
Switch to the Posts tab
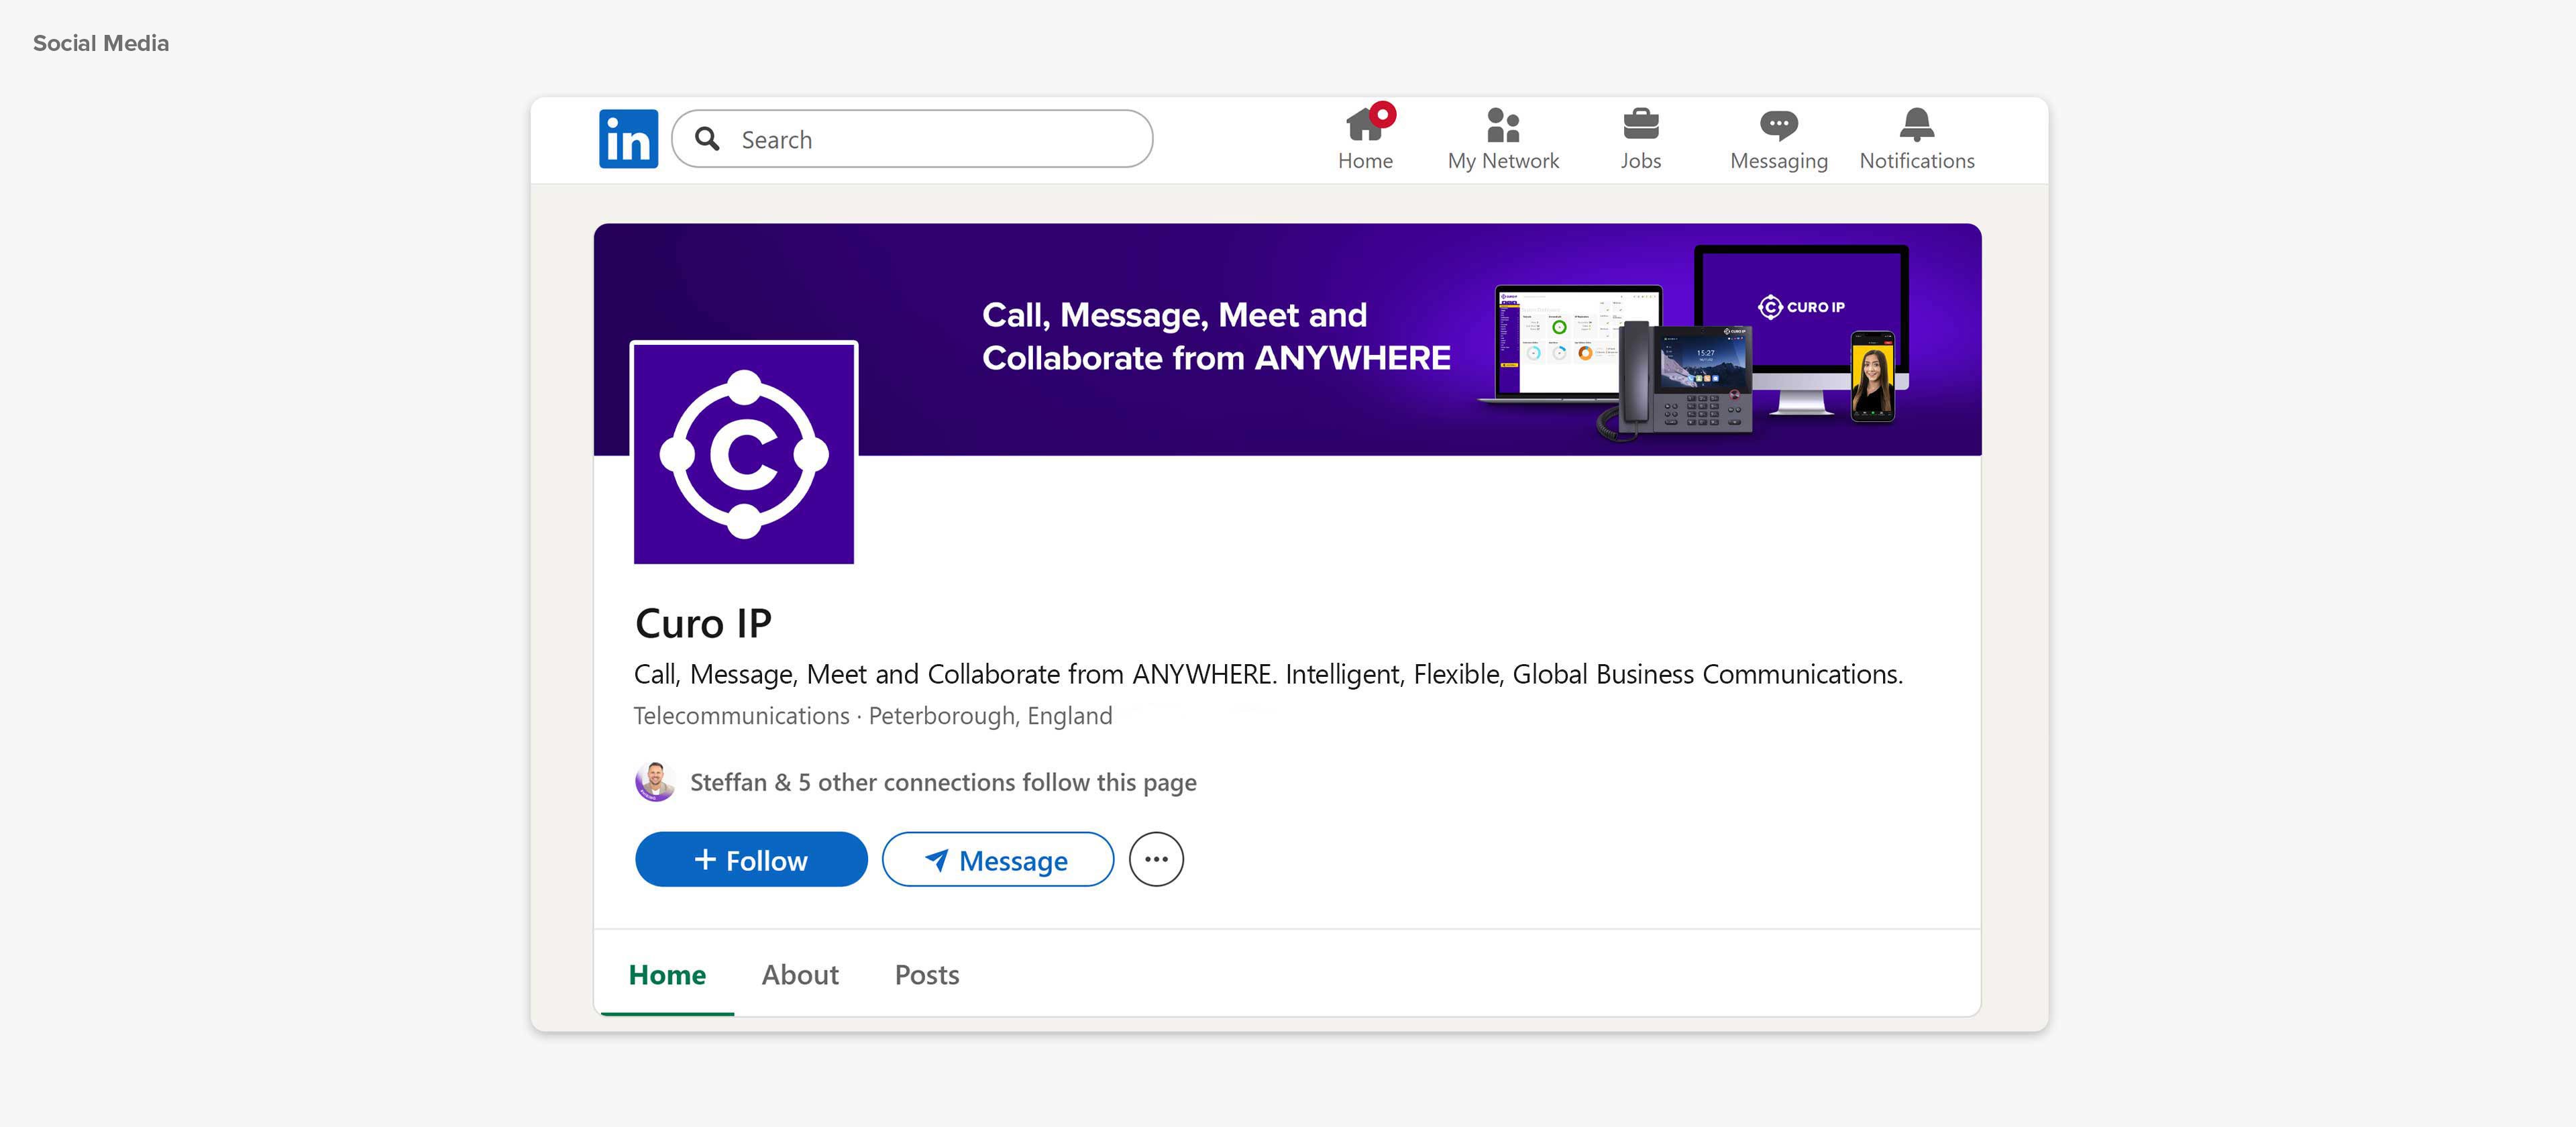click(927, 974)
